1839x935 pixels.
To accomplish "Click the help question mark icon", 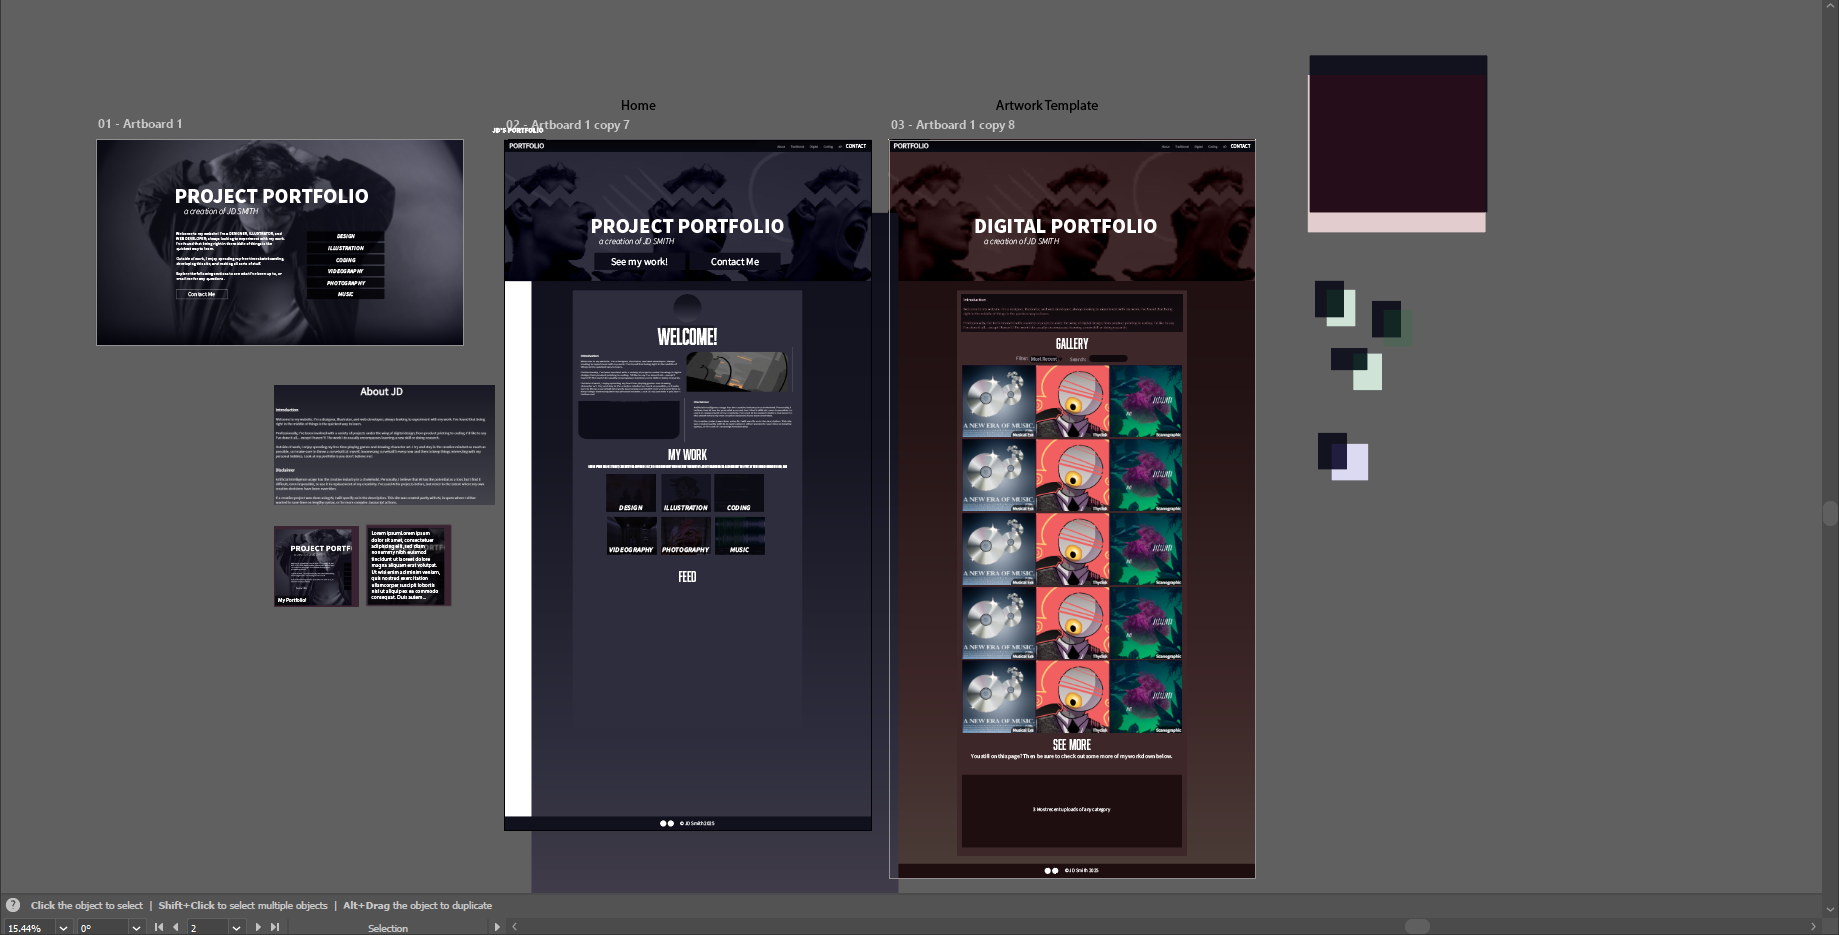I will (13, 905).
